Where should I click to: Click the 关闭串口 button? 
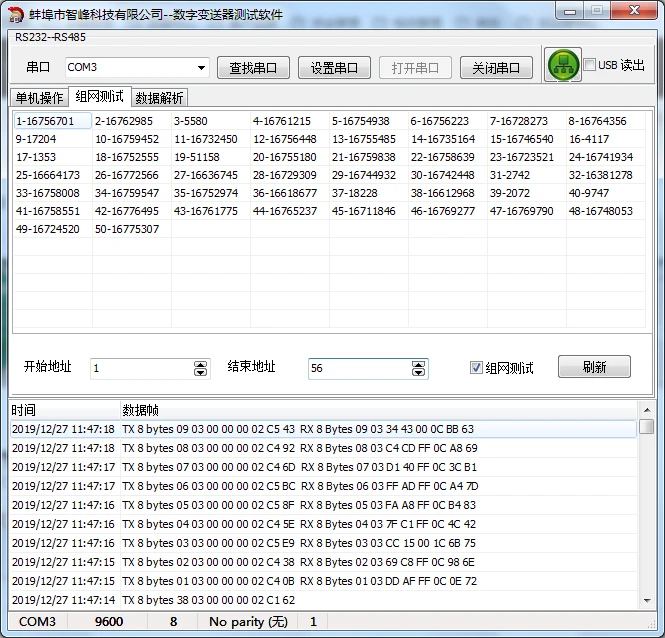point(496,67)
